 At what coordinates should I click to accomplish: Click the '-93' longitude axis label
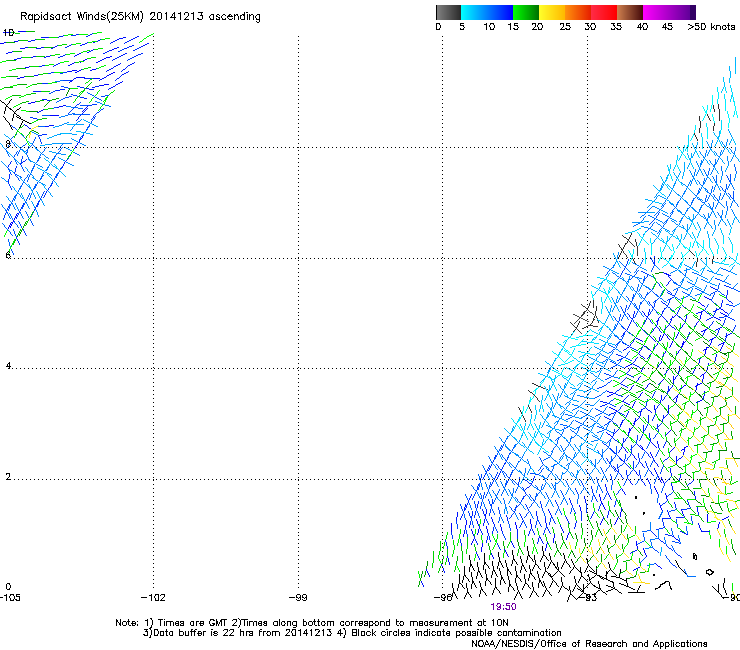589,598
